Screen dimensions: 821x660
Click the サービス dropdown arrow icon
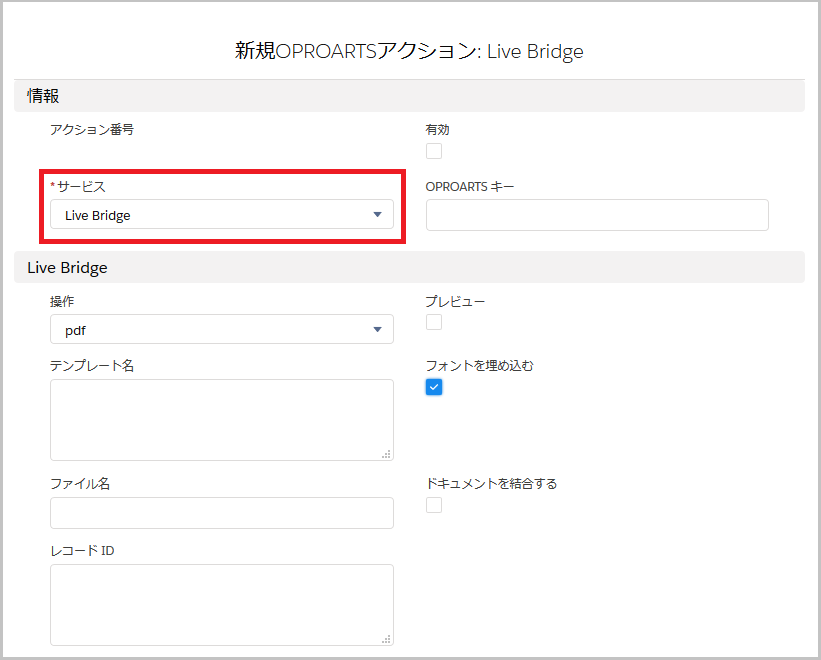click(x=377, y=215)
